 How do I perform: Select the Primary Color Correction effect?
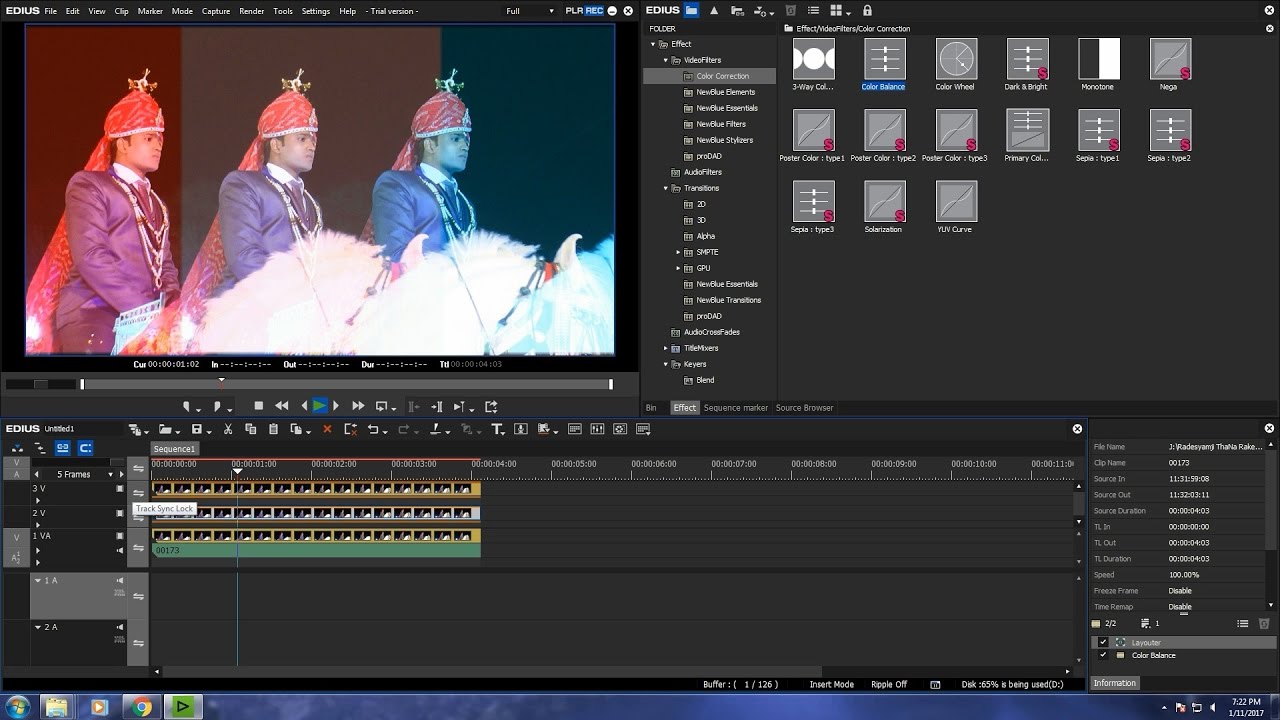(1027, 130)
